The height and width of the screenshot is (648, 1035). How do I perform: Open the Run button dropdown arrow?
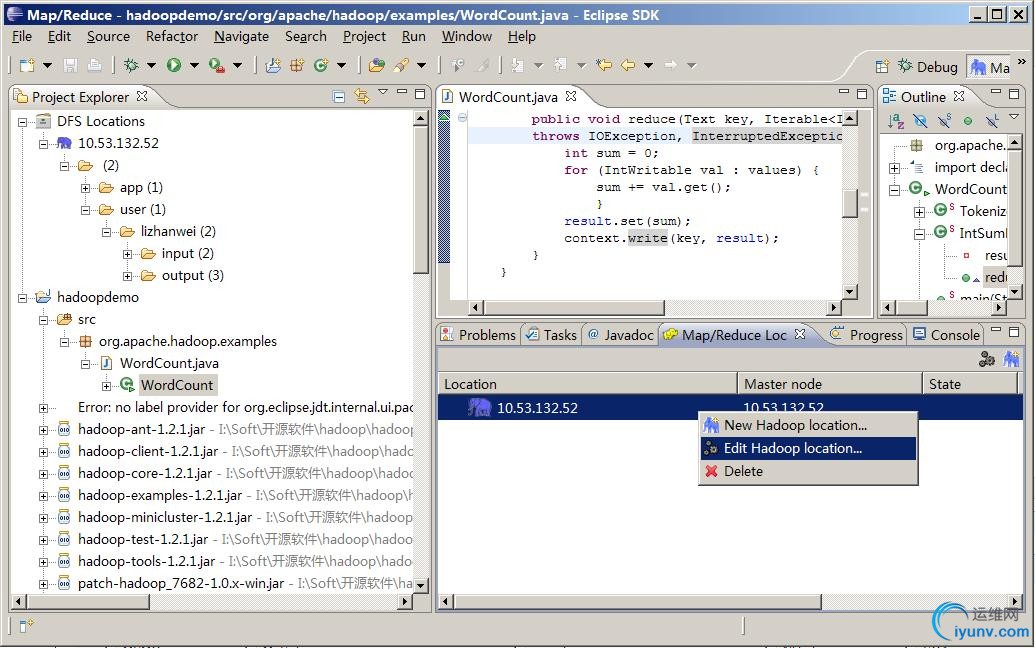point(194,65)
